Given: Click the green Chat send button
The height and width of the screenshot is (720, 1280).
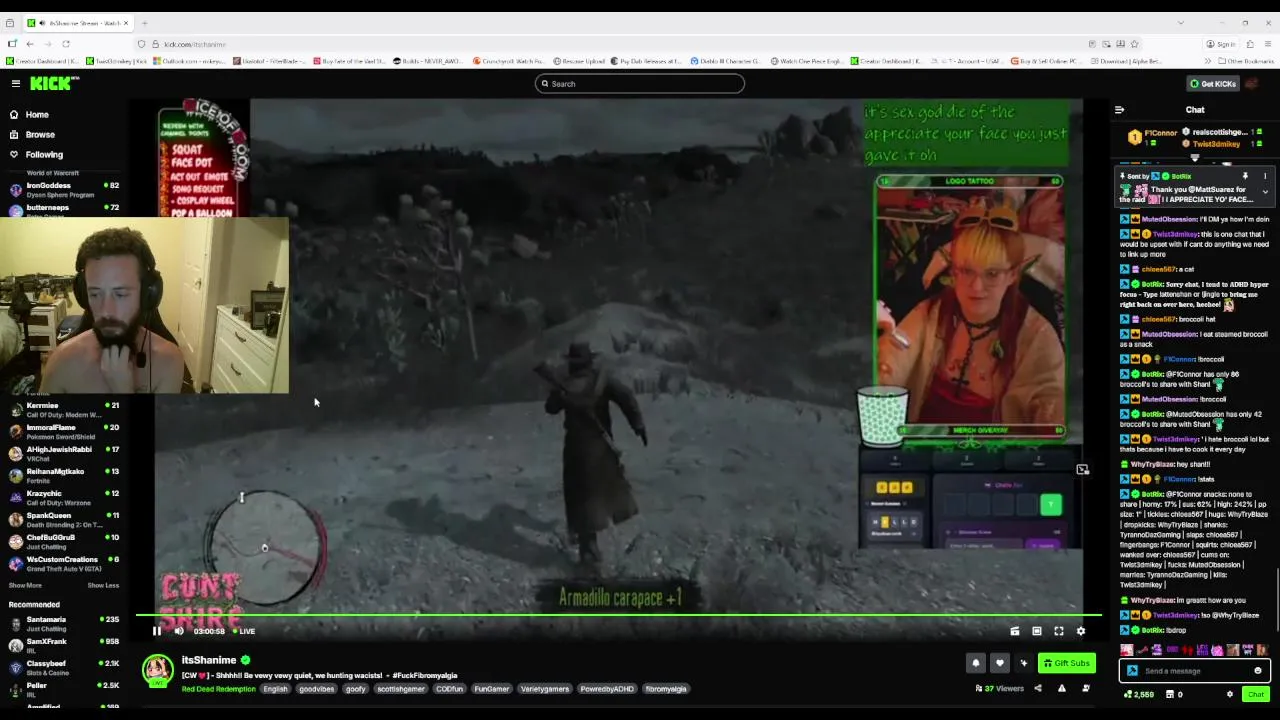Looking at the screenshot, I should point(1256,694).
